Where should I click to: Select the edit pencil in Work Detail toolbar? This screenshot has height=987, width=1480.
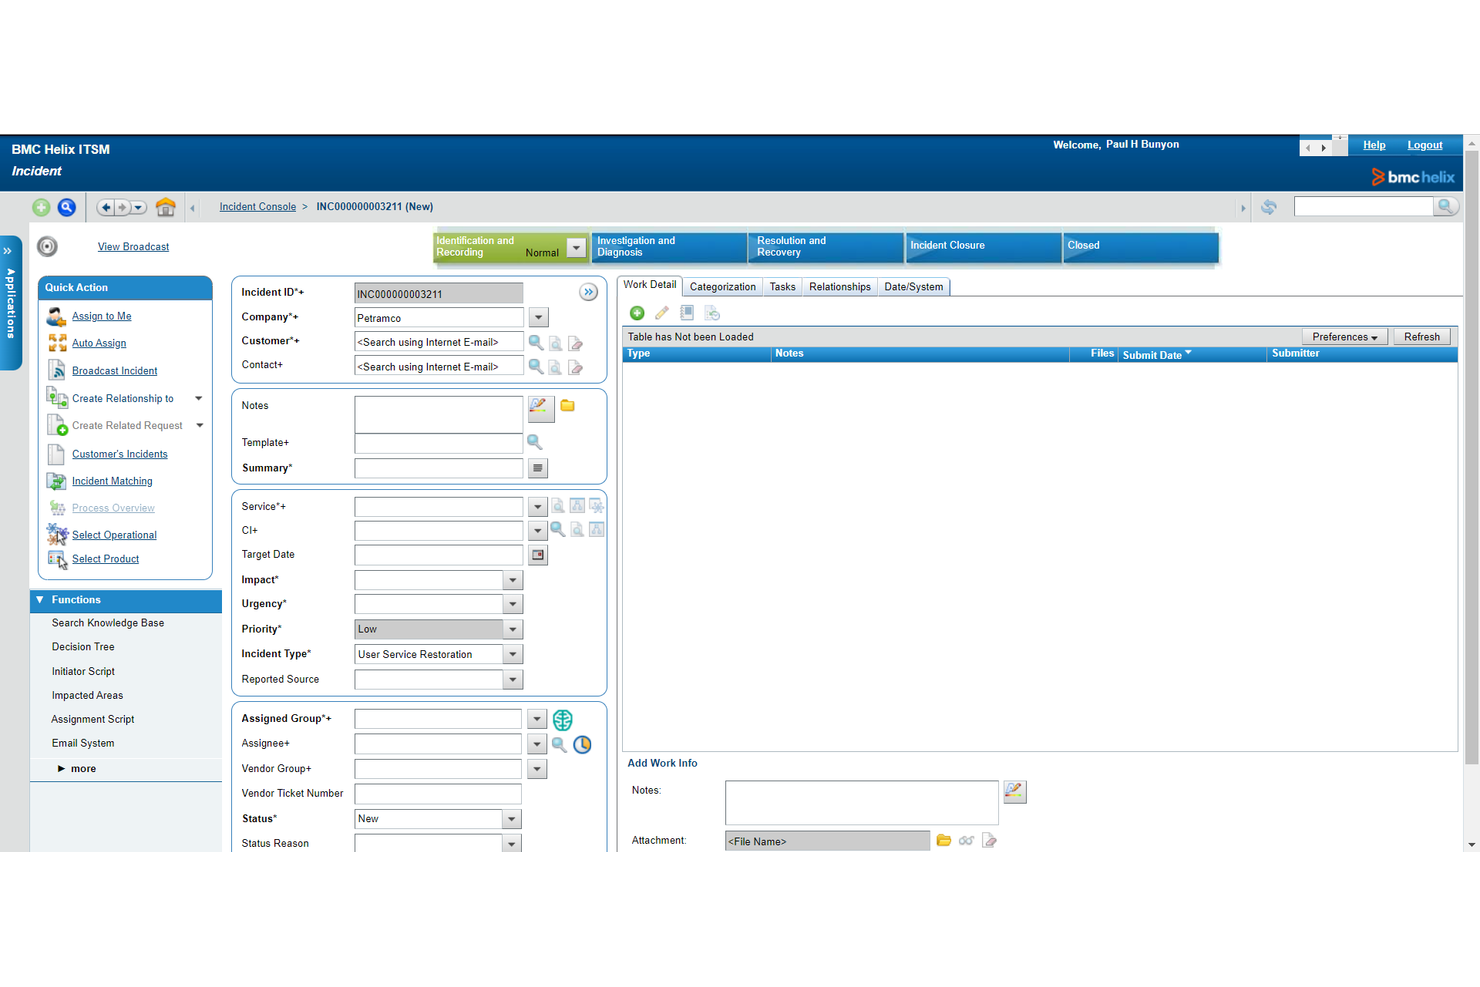(x=662, y=313)
